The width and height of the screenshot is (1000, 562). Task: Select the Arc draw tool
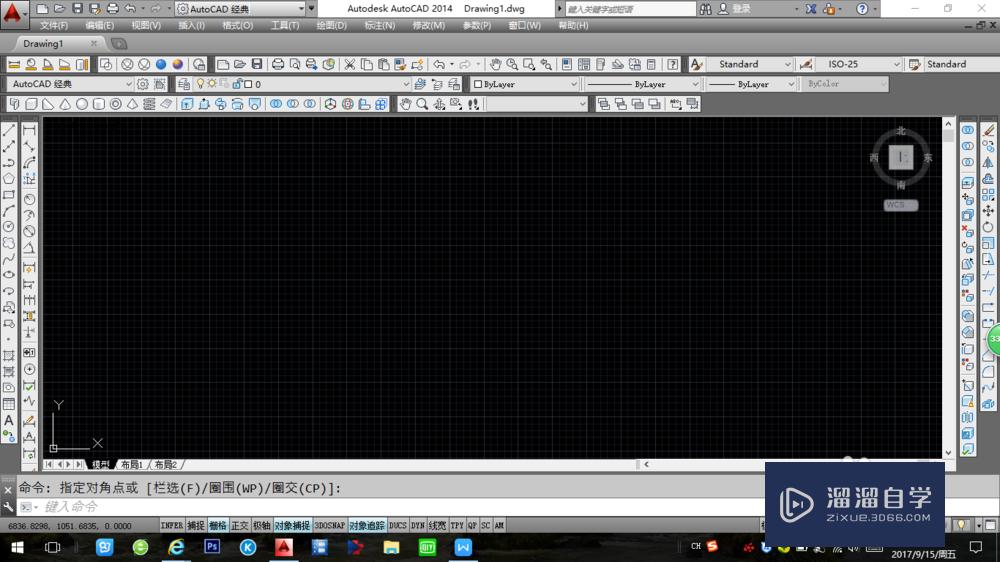click(9, 211)
